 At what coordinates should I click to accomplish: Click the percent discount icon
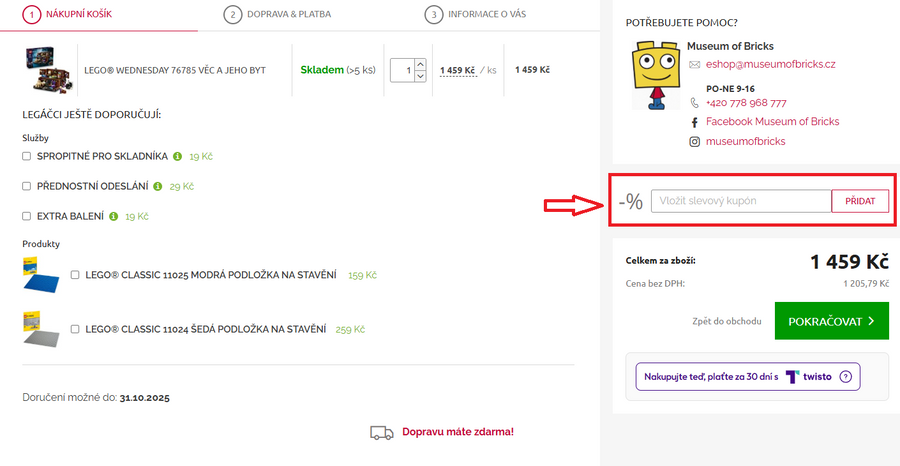tap(631, 201)
